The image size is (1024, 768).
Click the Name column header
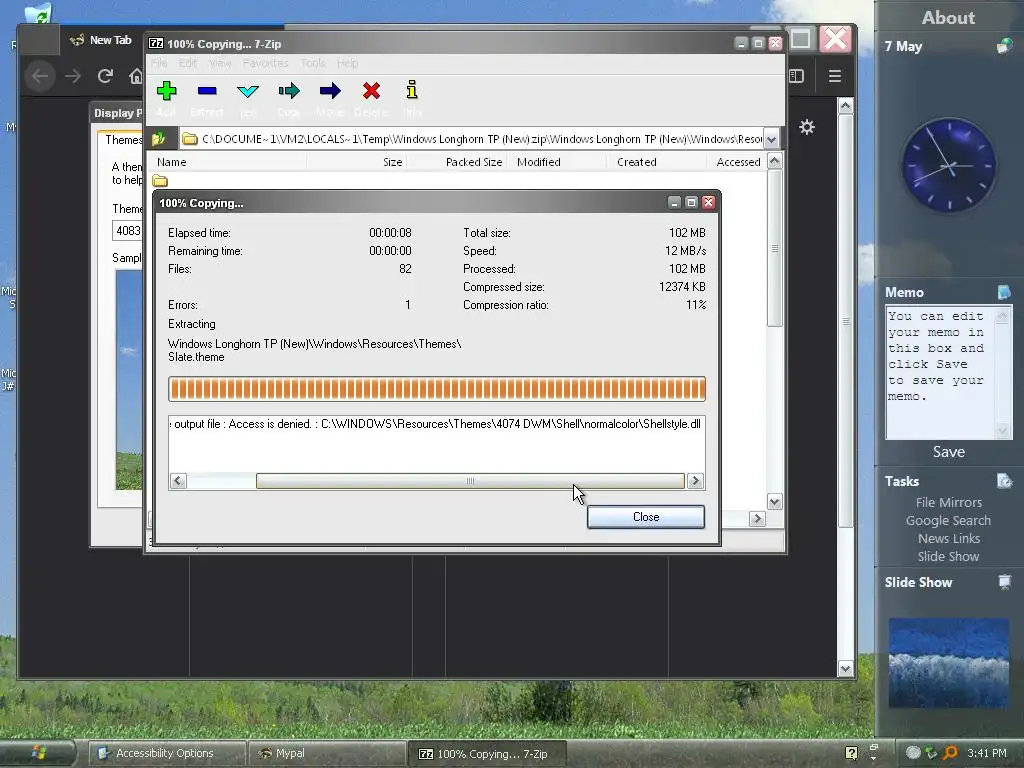[226, 162]
